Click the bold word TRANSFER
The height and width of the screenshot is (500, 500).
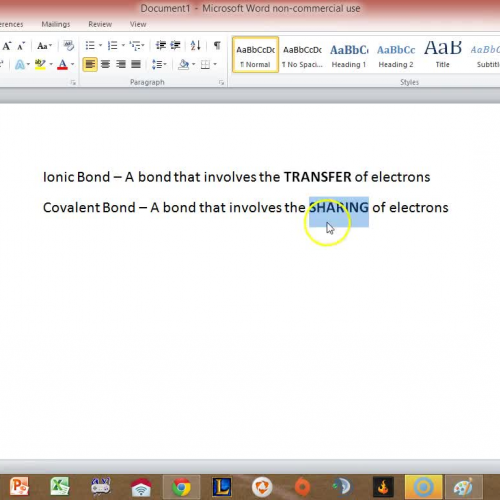click(317, 177)
